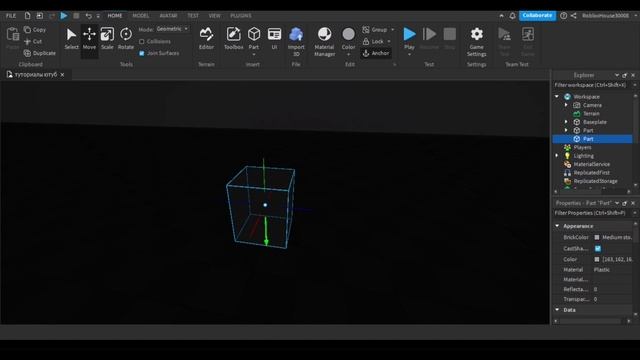This screenshot has width=640, height=360.
Task: Click the Color property swatch
Action: click(x=597, y=260)
